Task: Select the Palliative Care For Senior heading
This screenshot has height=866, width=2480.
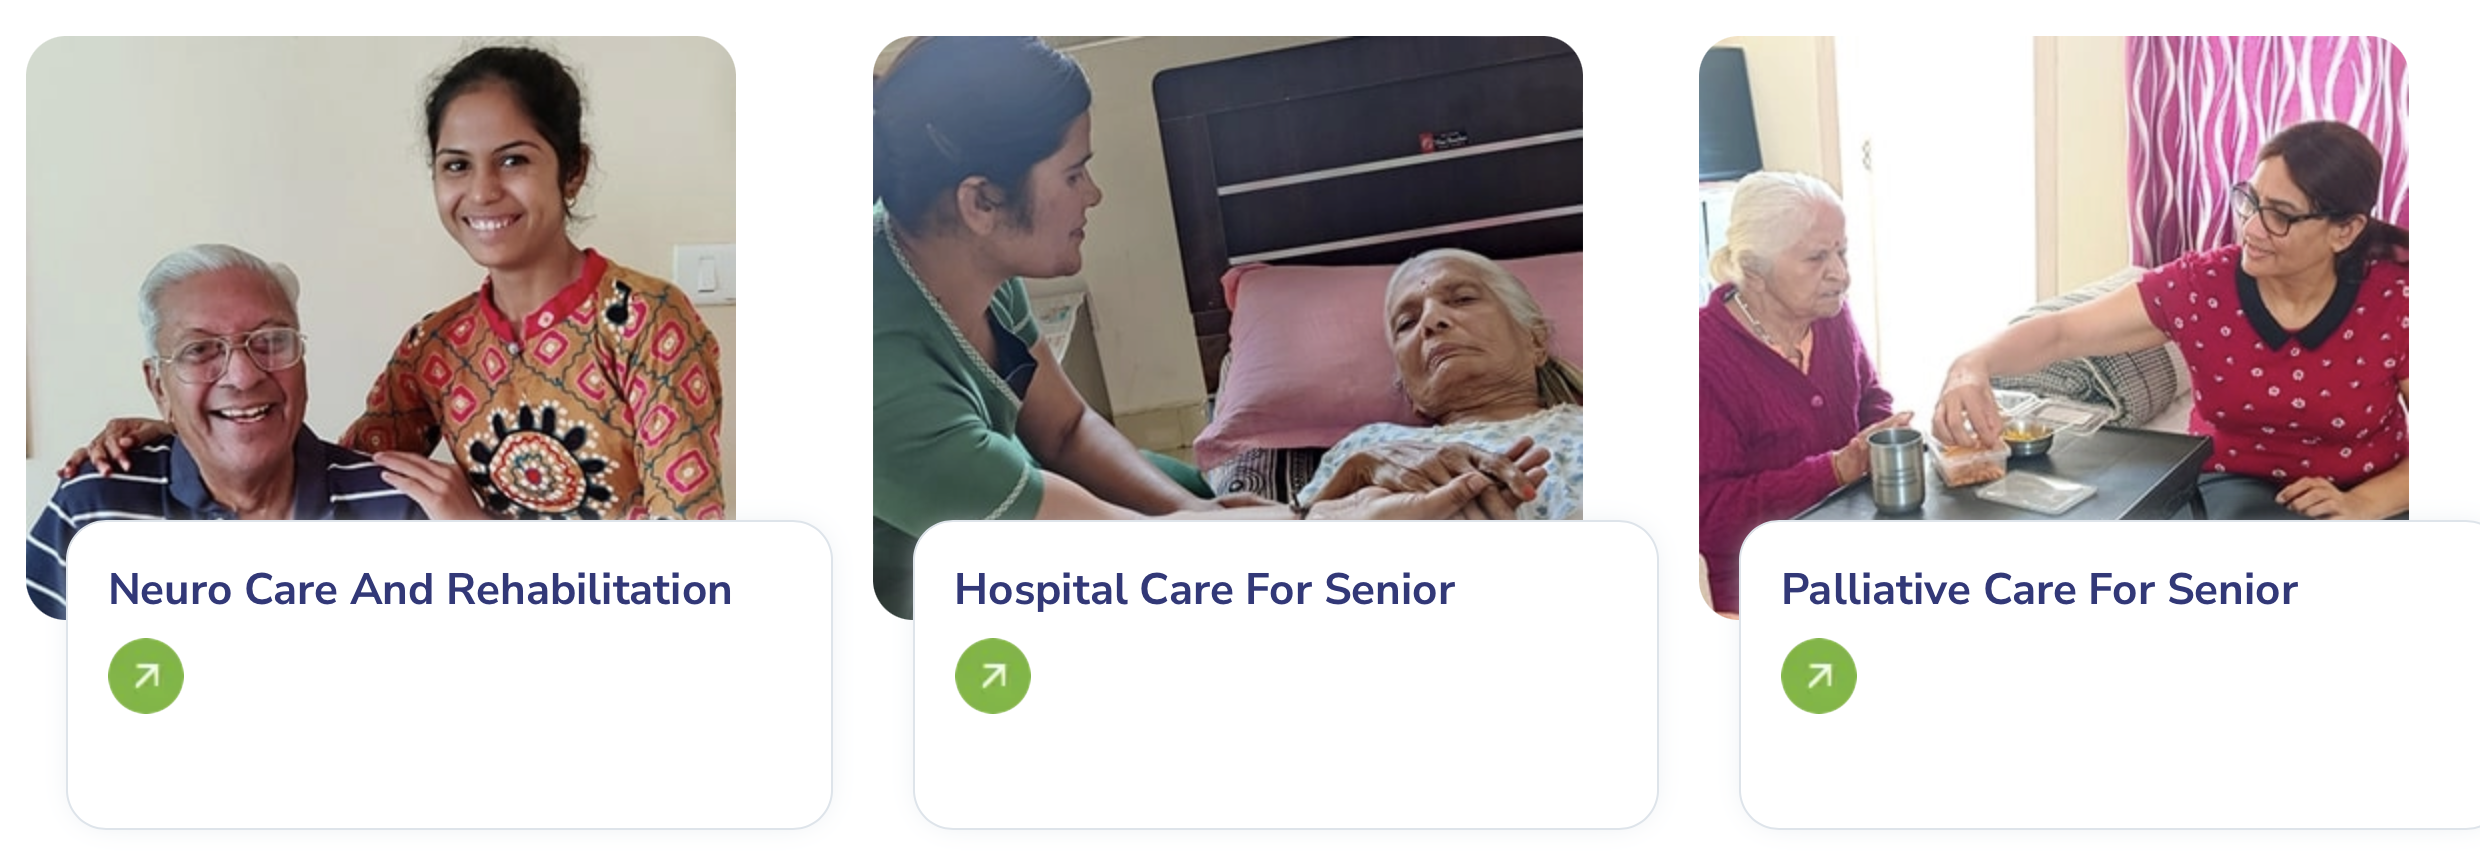Action: click(2040, 589)
